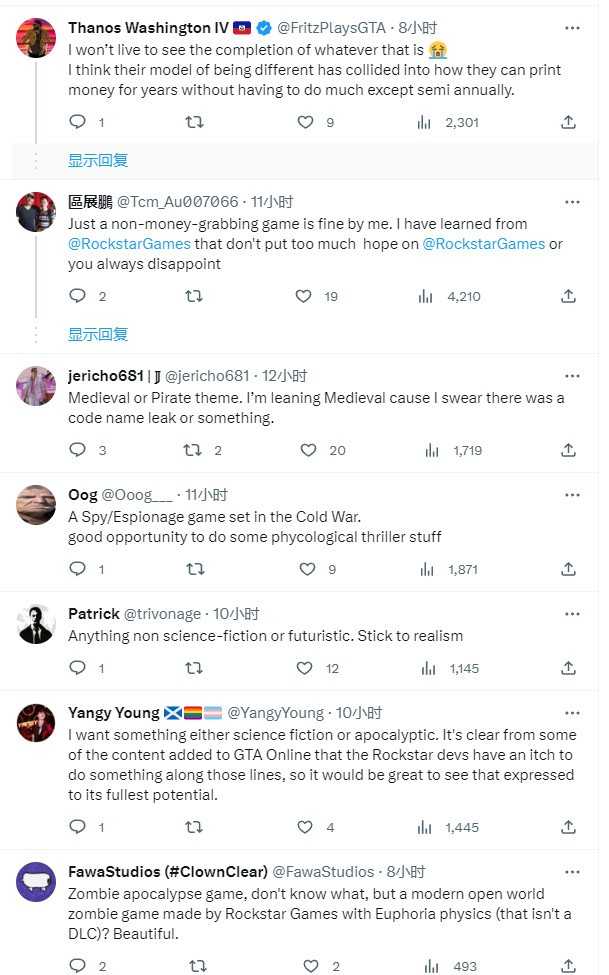Retweet jericho681's Medieval or Pirate tweet
This screenshot has height=975, width=609.
[195, 450]
